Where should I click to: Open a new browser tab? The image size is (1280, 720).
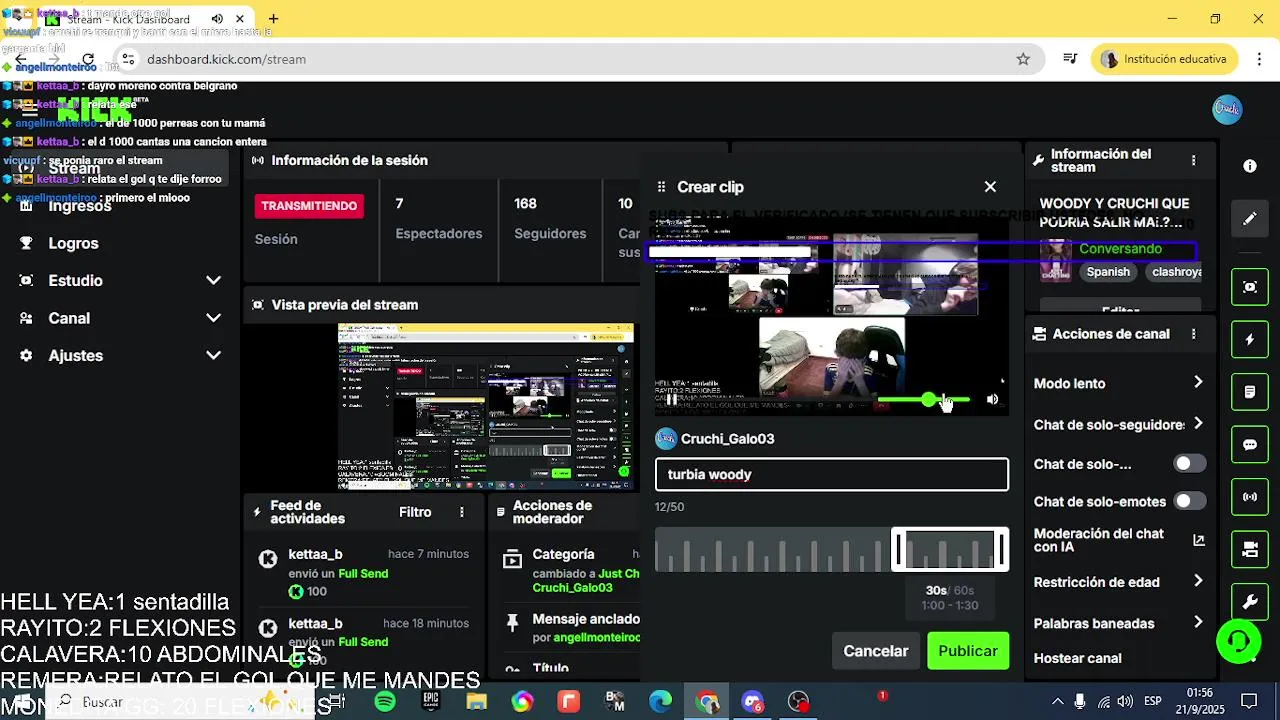273,19
